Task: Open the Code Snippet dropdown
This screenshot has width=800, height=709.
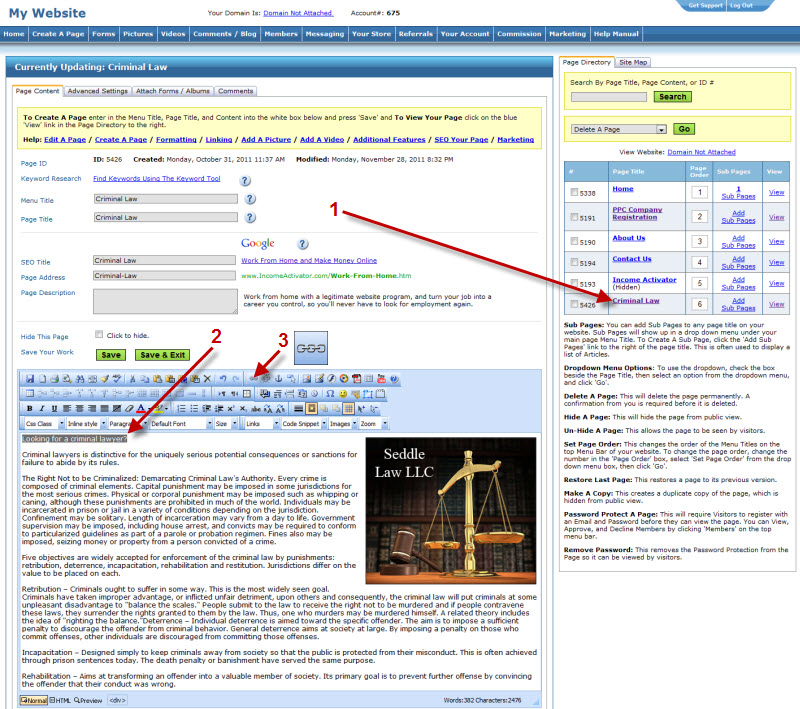Action: [x=304, y=423]
